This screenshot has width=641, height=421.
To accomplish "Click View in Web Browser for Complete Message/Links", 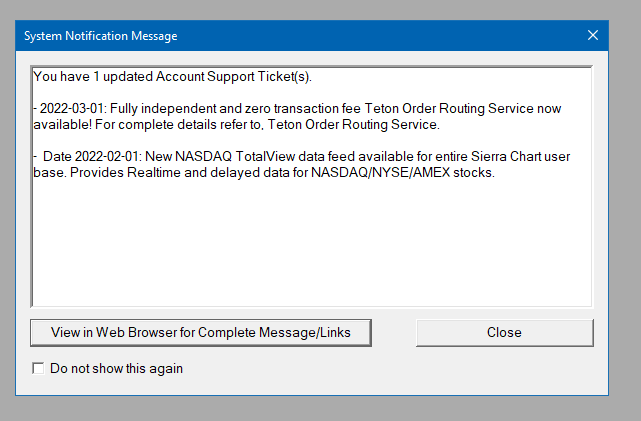I will (201, 333).
